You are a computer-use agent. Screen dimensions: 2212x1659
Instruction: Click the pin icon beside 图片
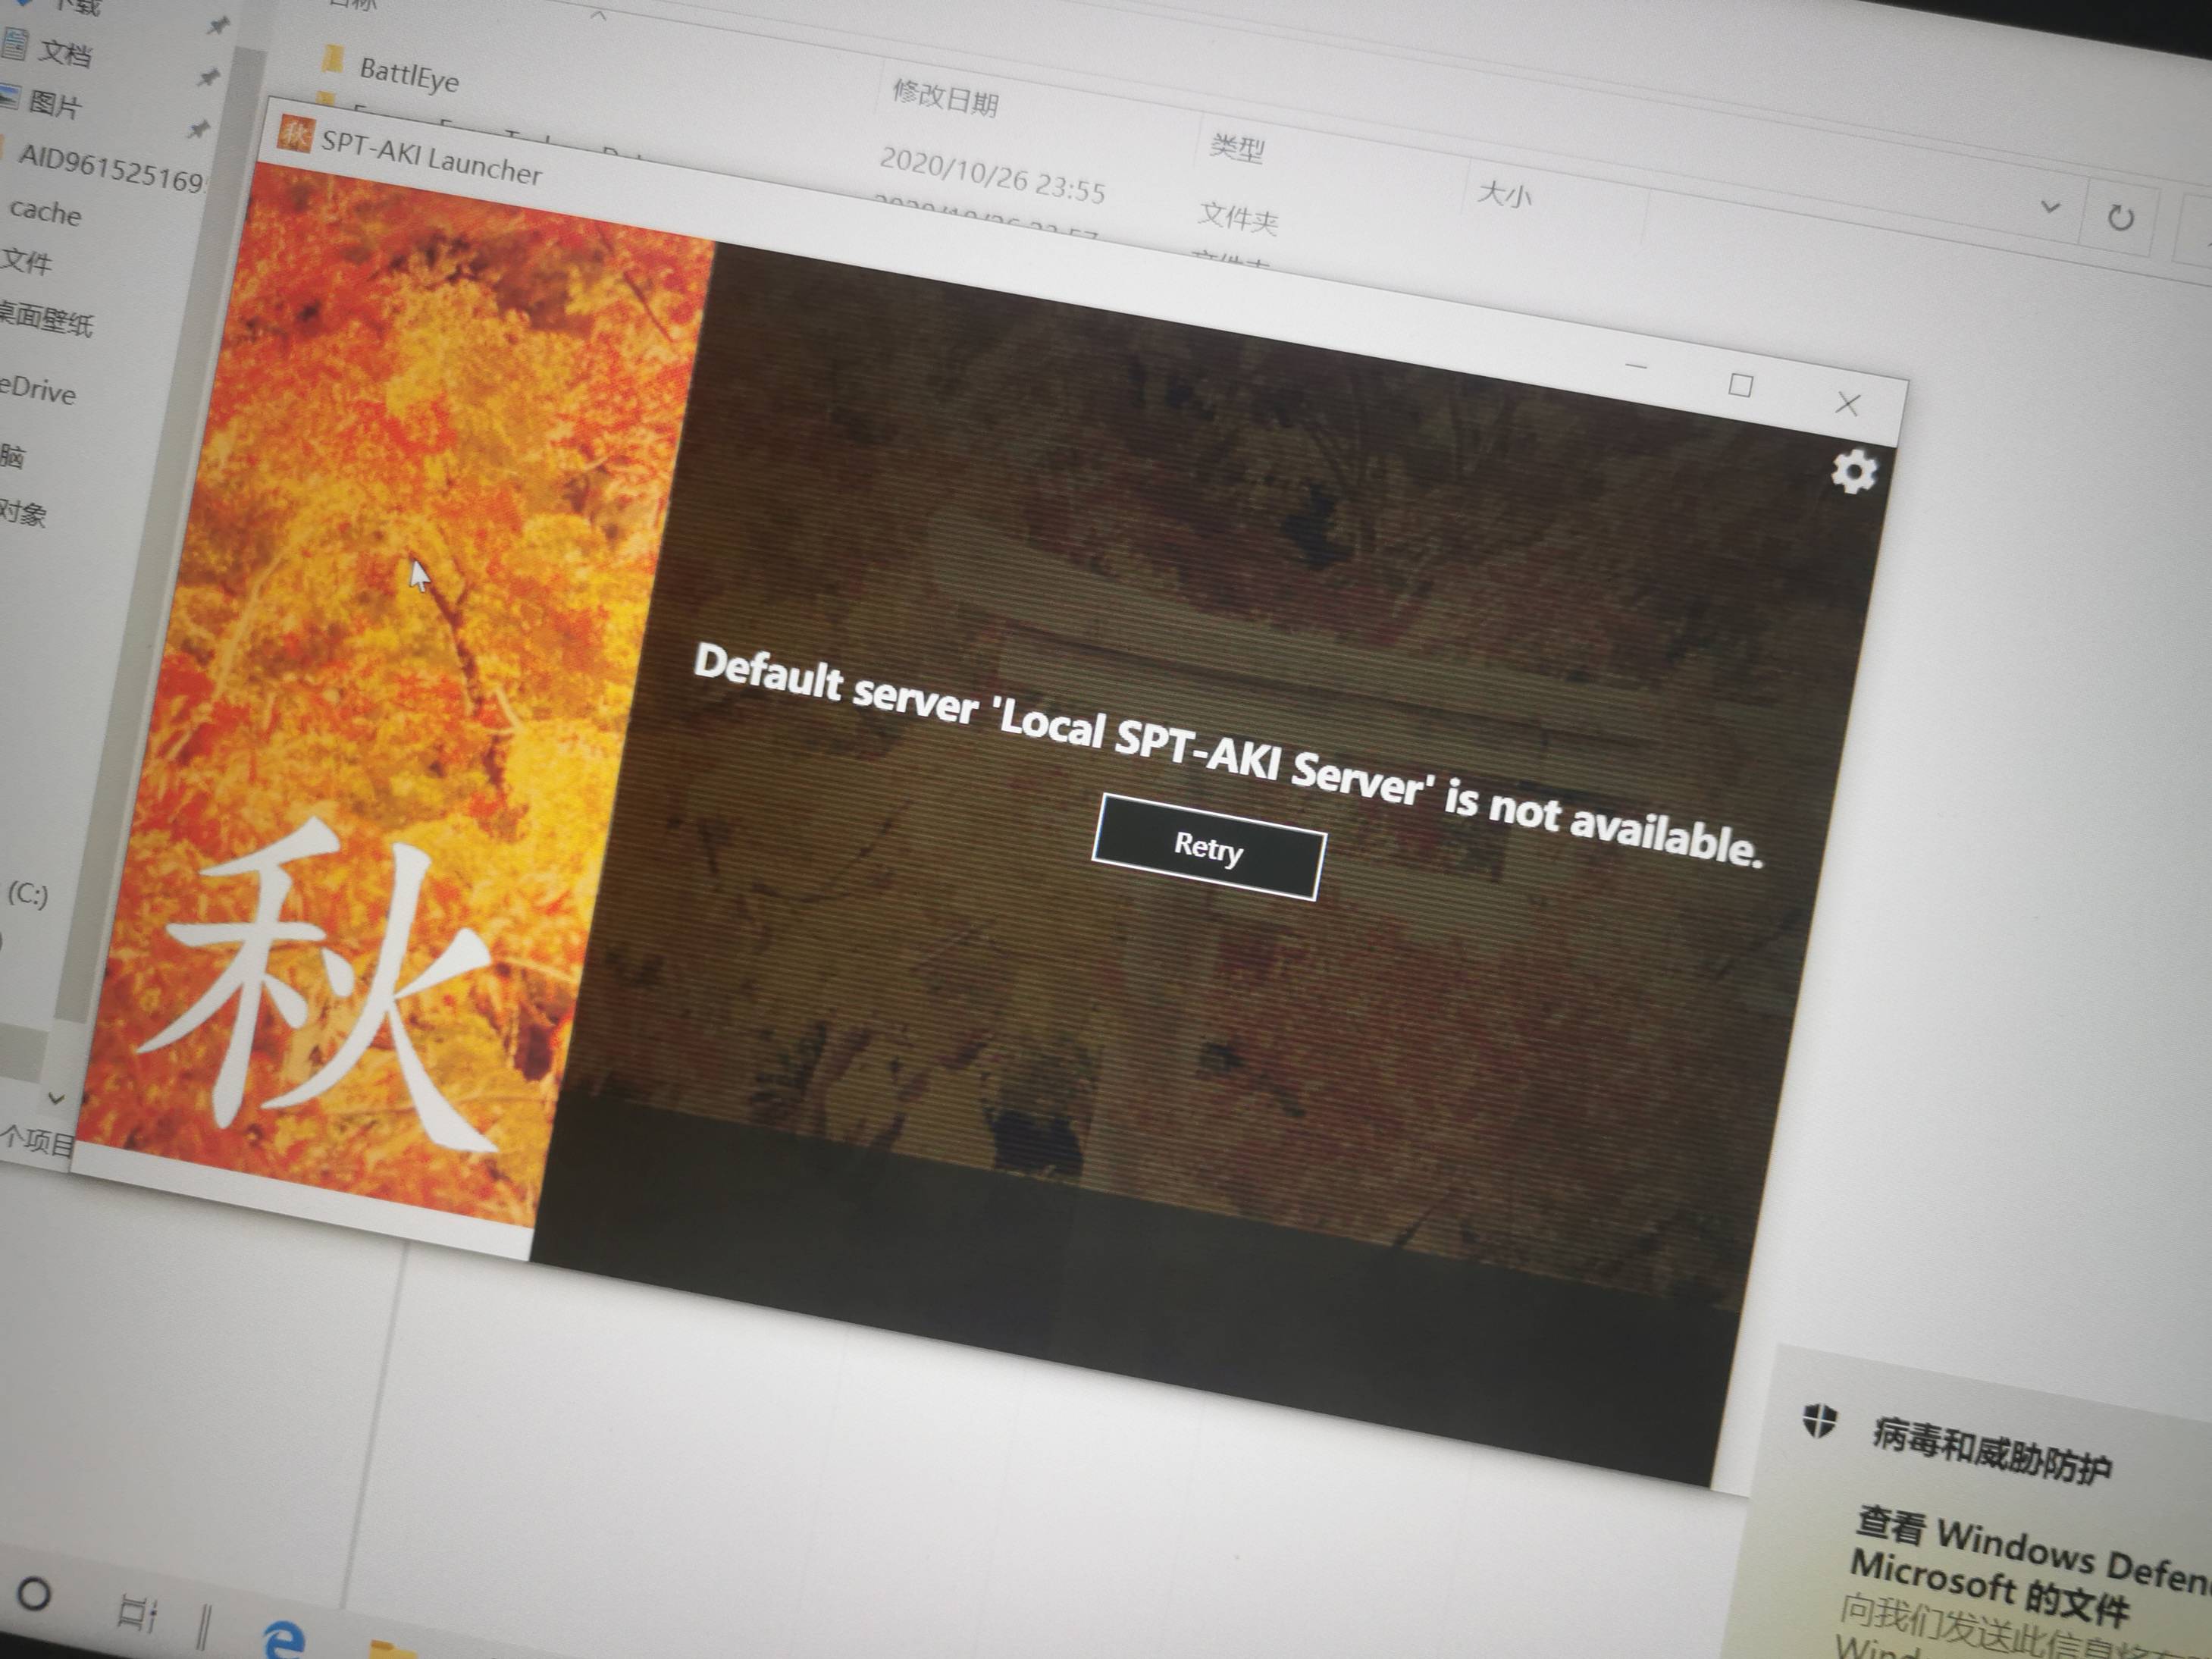199,129
